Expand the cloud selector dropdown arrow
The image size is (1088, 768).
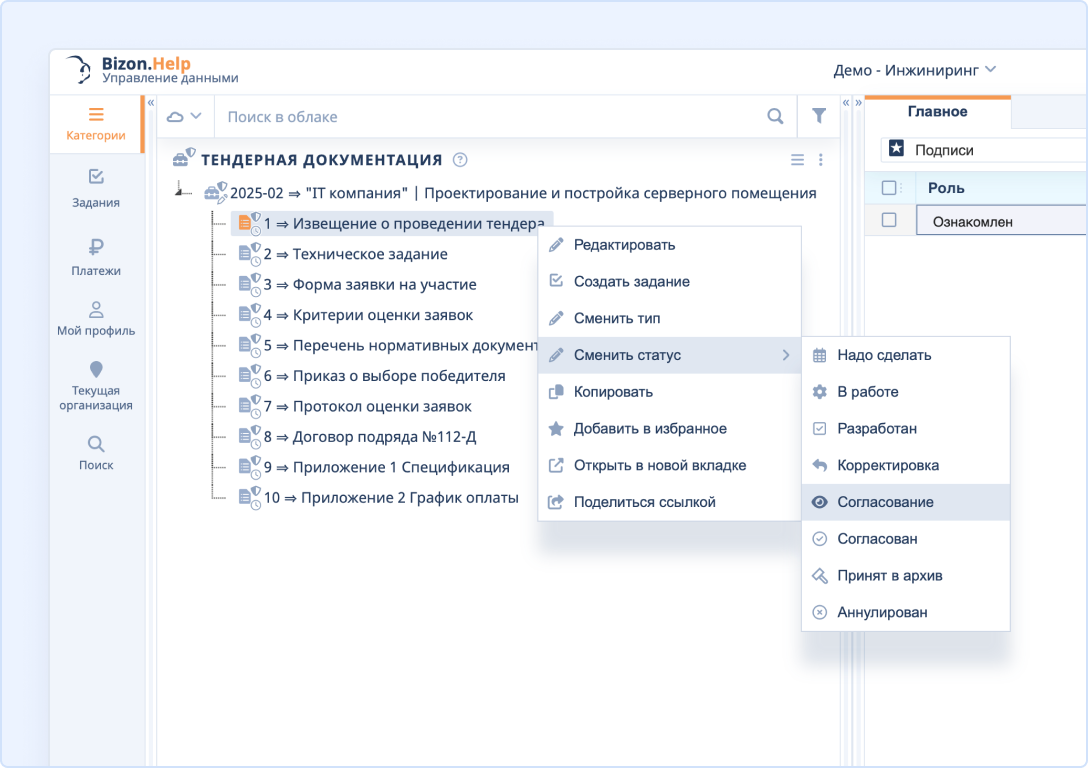(197, 116)
